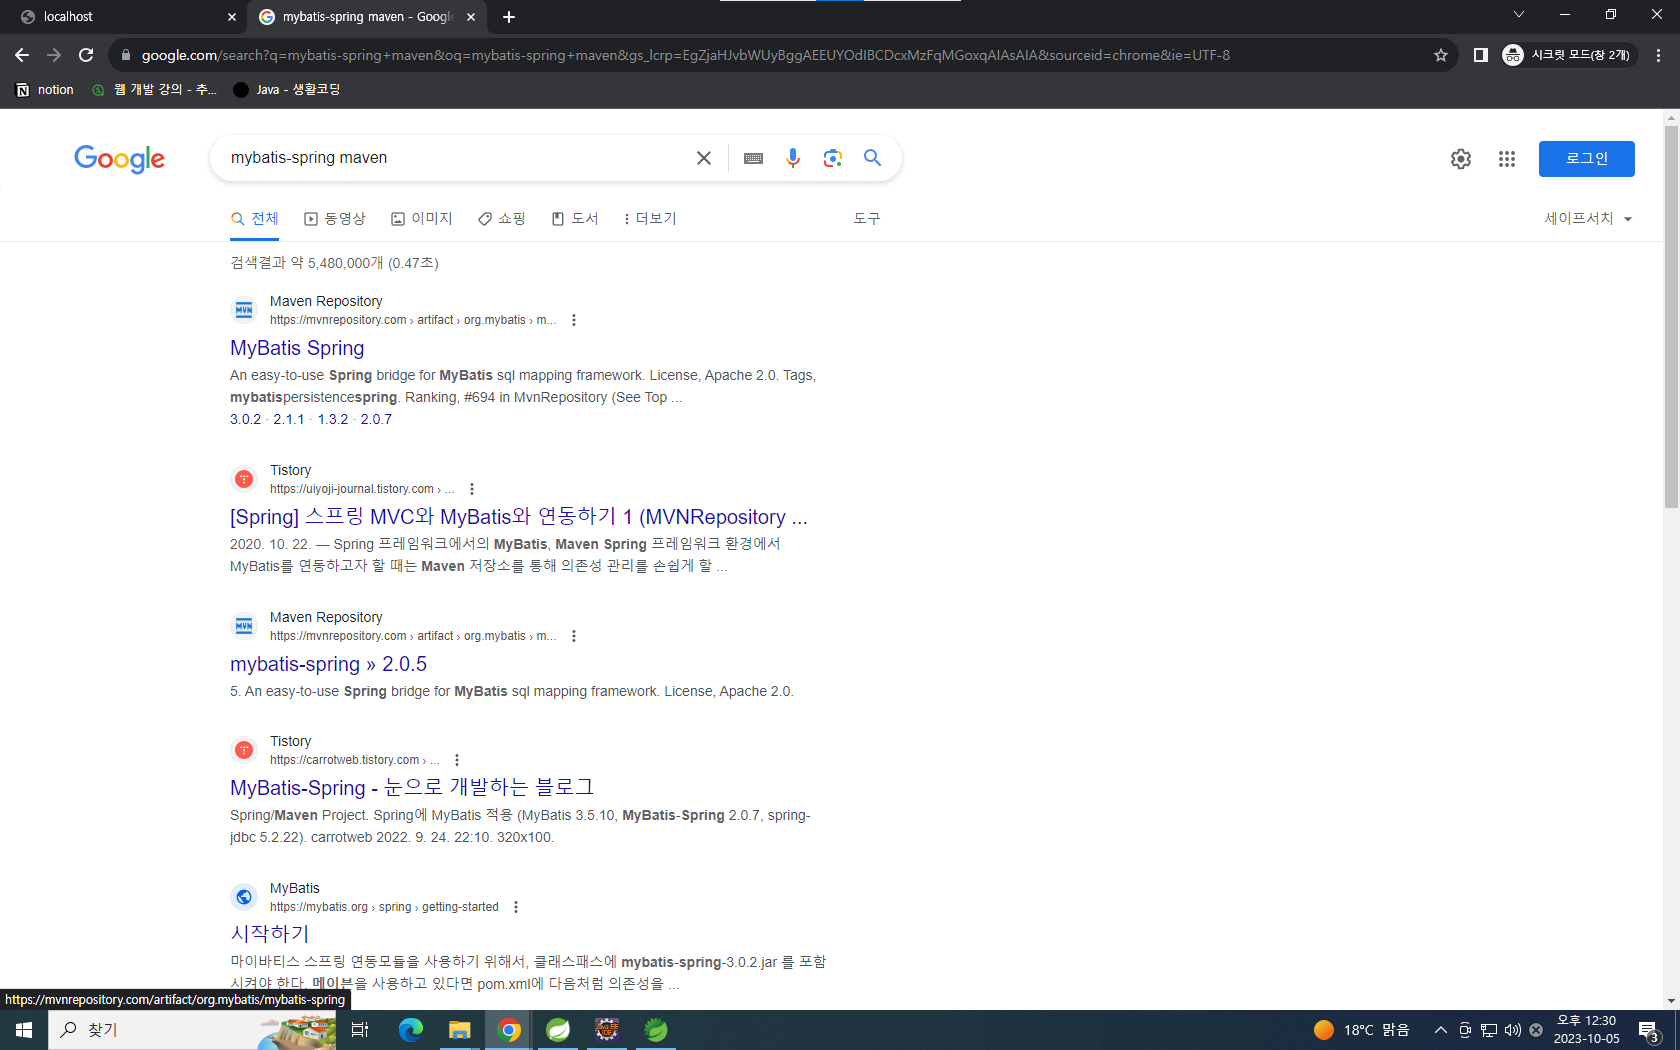Open the 시작하기 getting-started link
Viewport: 1680px width, 1050px height.
pyautogui.click(x=270, y=934)
